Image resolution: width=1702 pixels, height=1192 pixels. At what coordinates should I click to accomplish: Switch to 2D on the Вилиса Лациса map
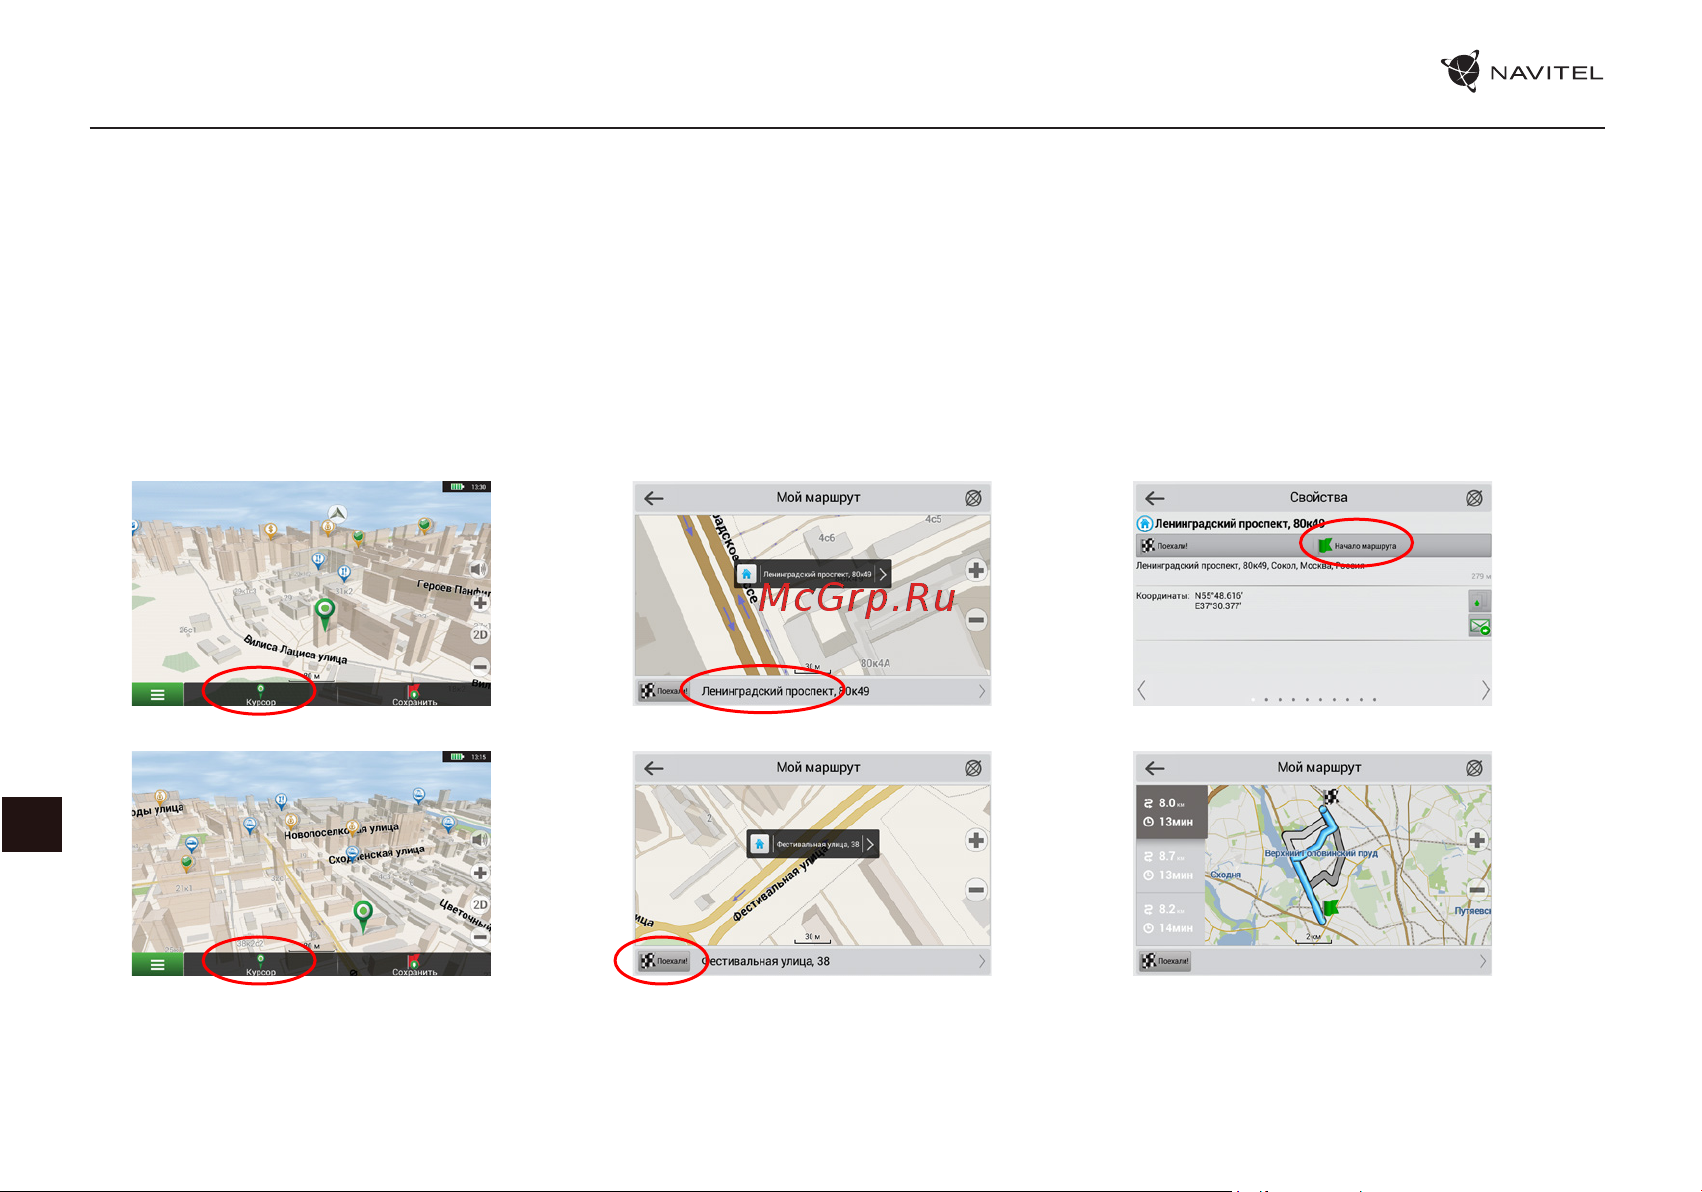(x=480, y=635)
